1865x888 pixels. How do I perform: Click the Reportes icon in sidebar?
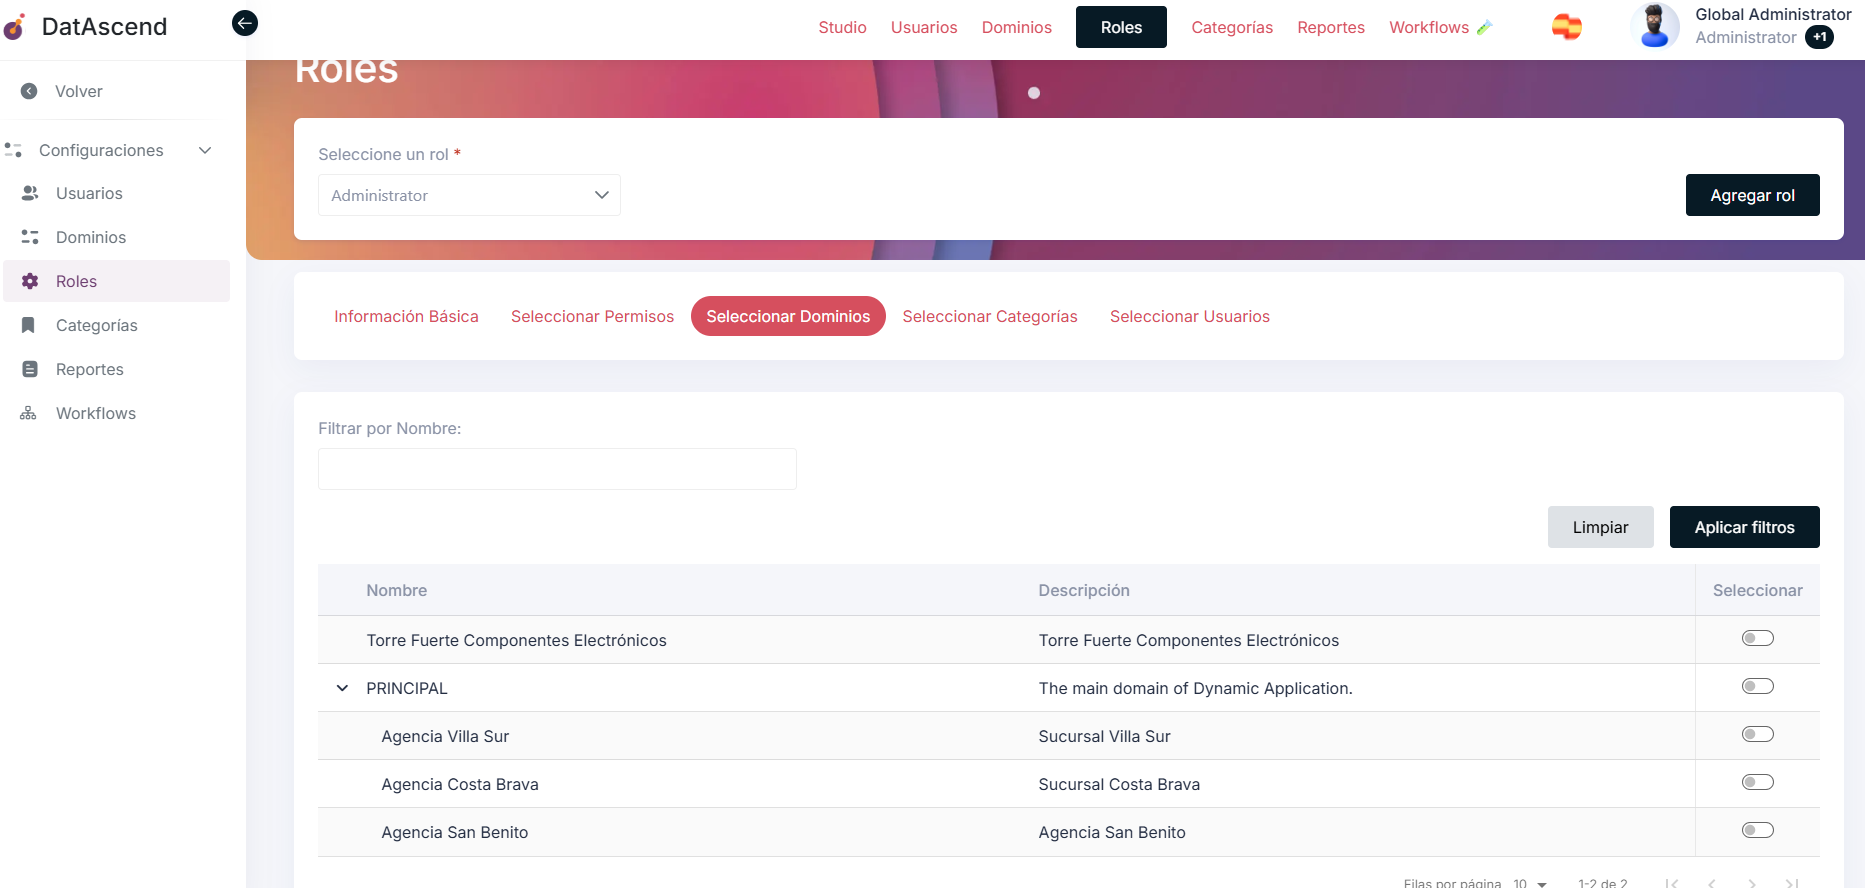tap(30, 369)
